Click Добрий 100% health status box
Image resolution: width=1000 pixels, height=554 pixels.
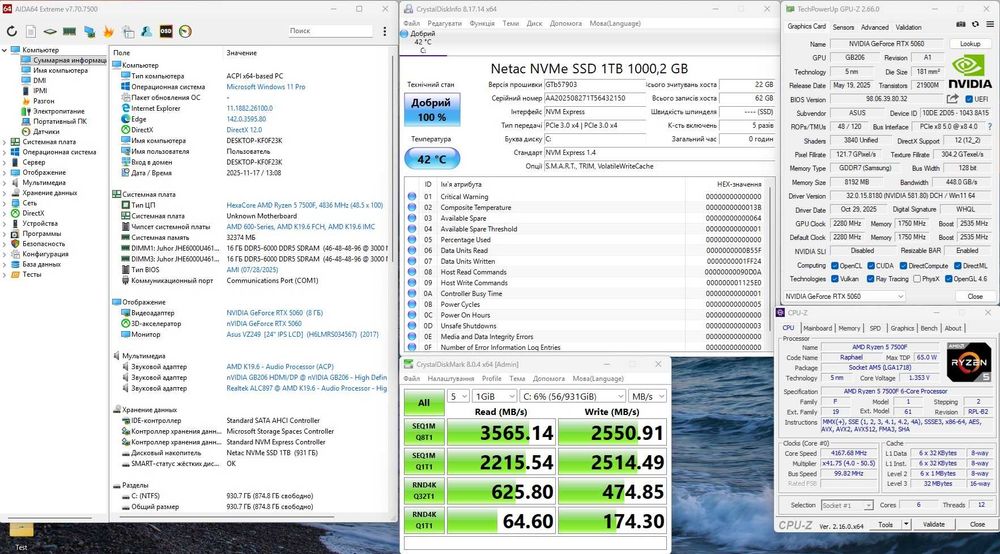pyautogui.click(x=432, y=110)
